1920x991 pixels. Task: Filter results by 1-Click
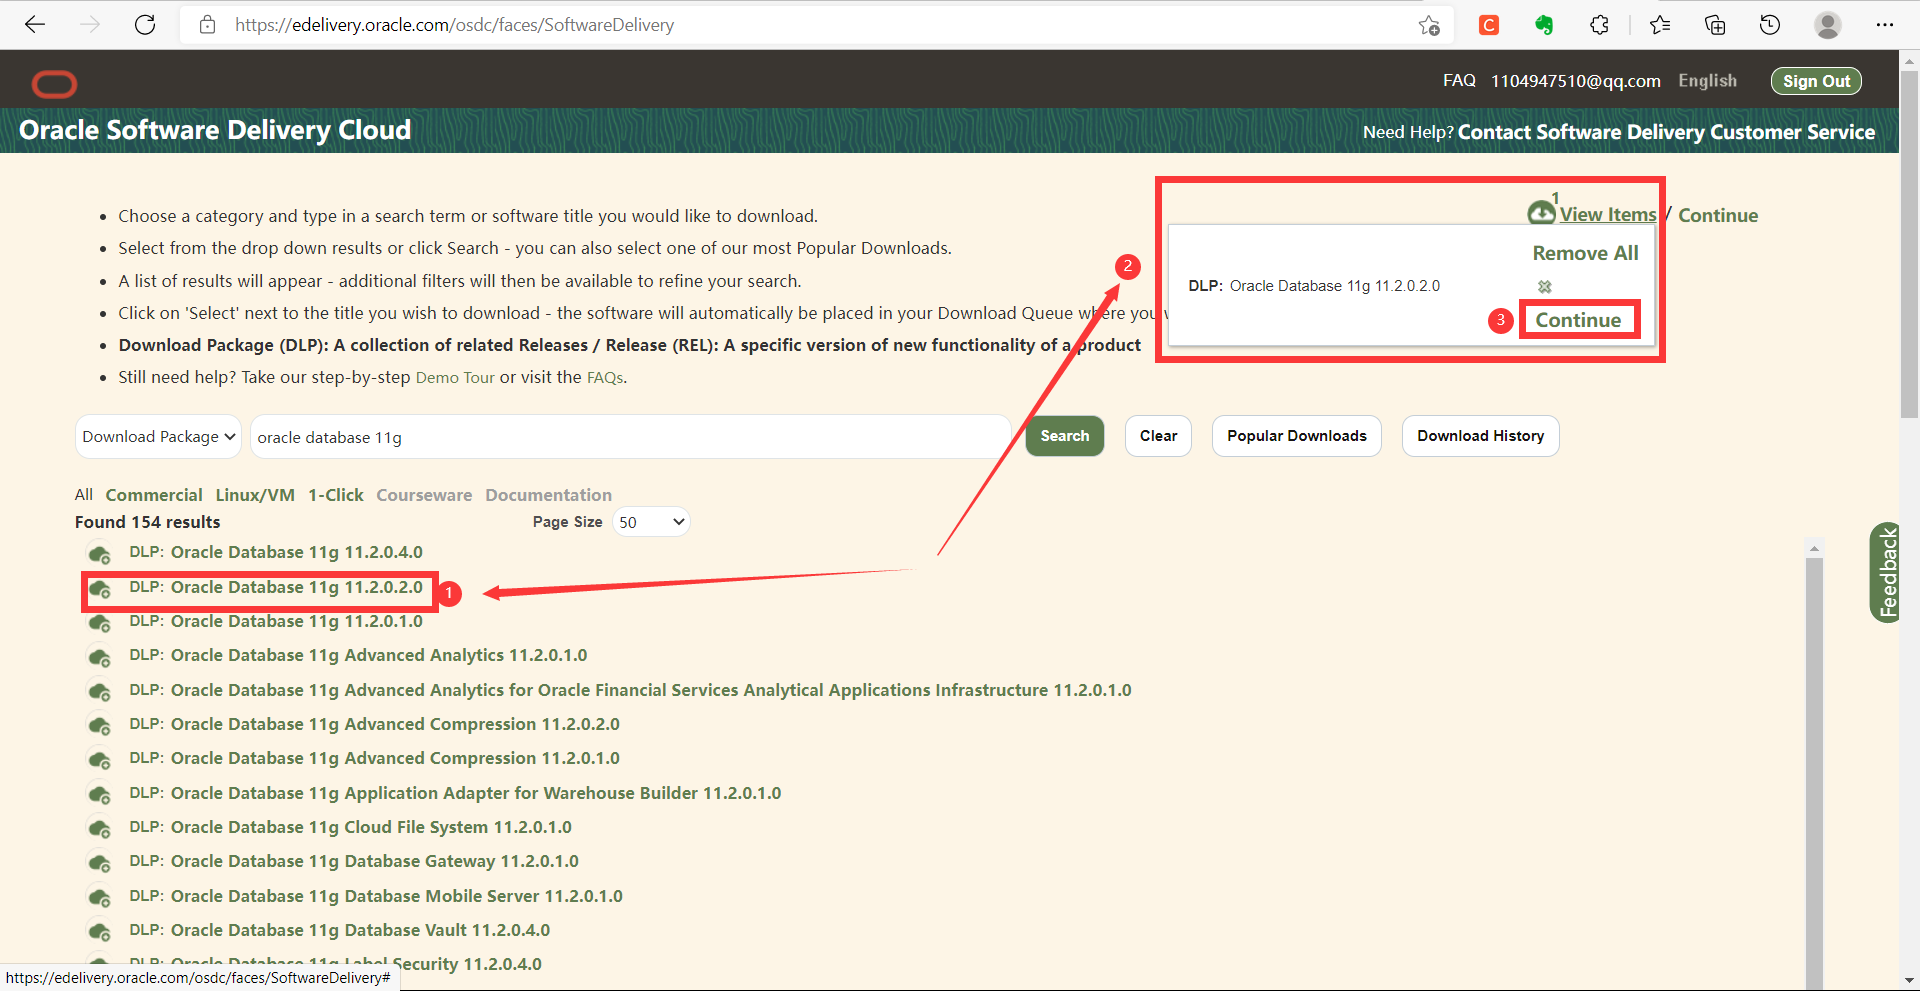[x=336, y=495]
